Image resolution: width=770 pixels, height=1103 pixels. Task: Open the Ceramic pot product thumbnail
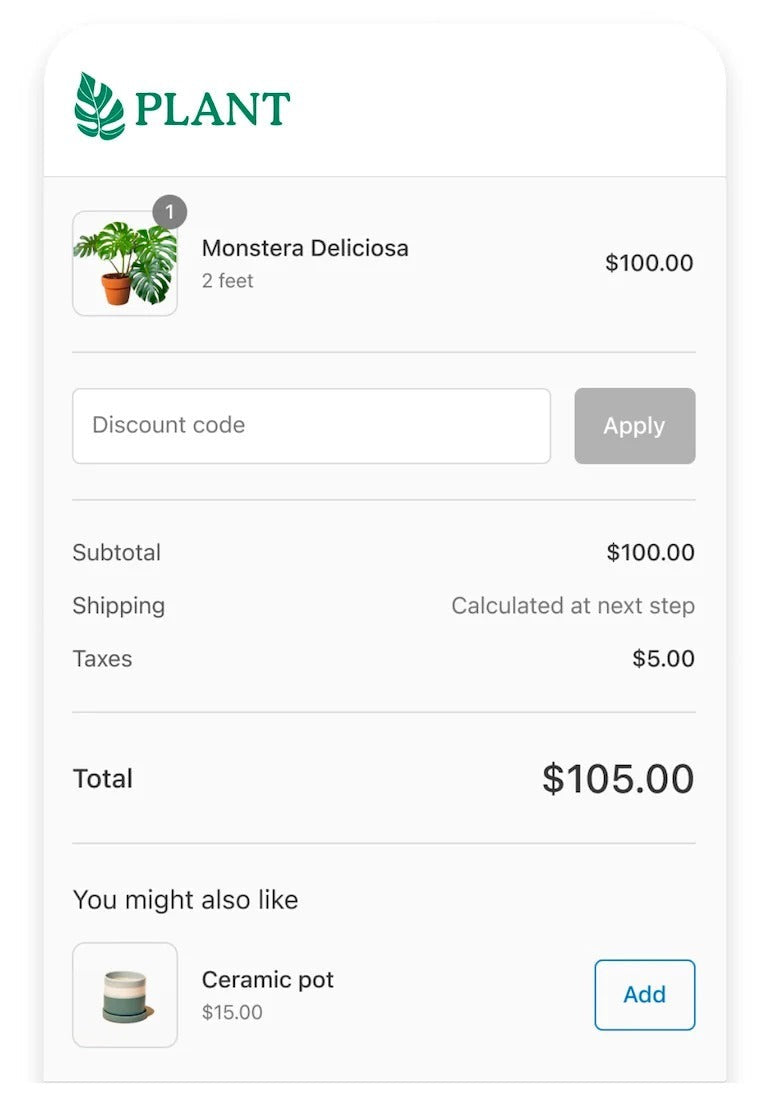pyautogui.click(x=125, y=995)
